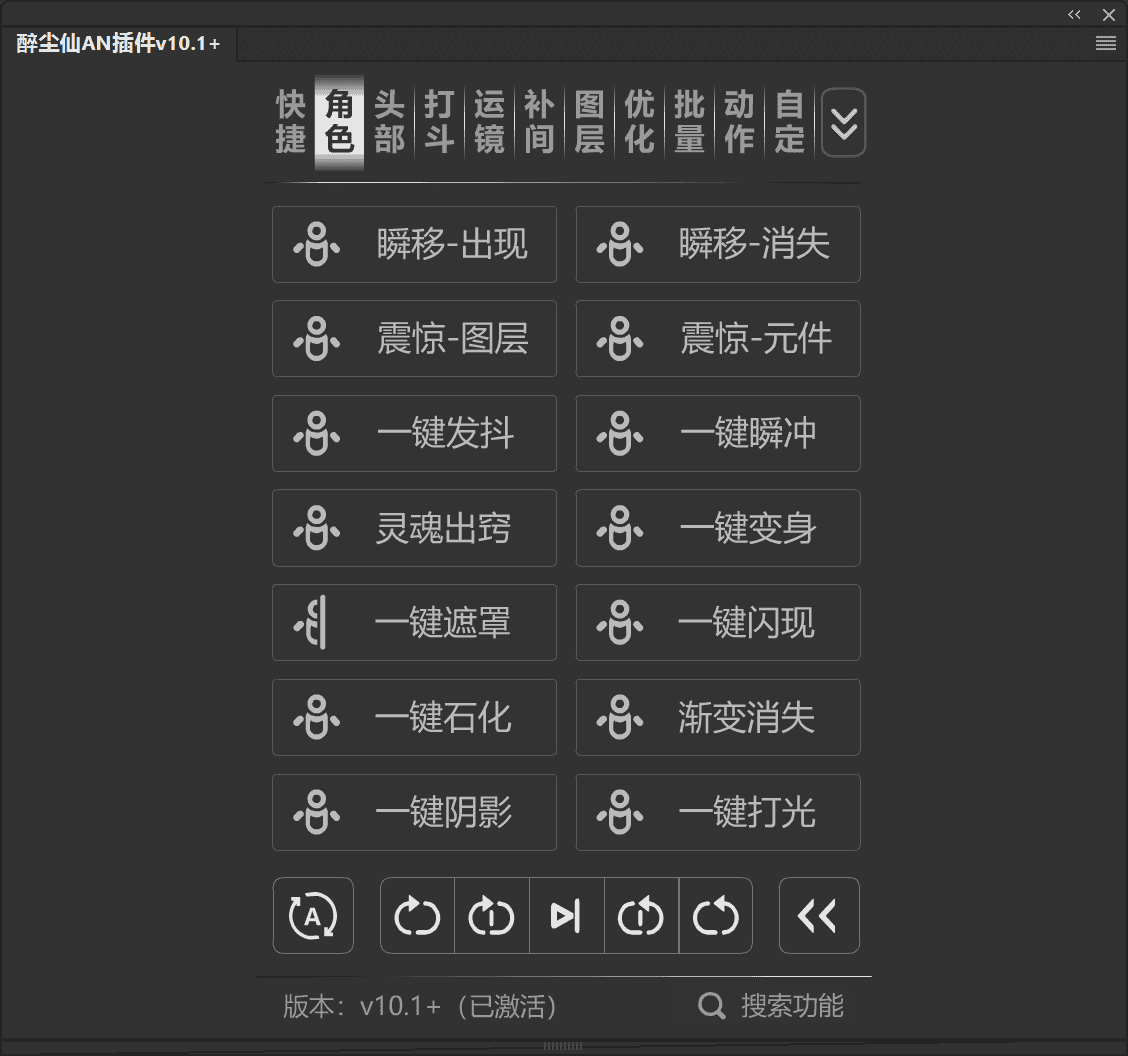Click the 搜索功能 search field

point(790,1007)
